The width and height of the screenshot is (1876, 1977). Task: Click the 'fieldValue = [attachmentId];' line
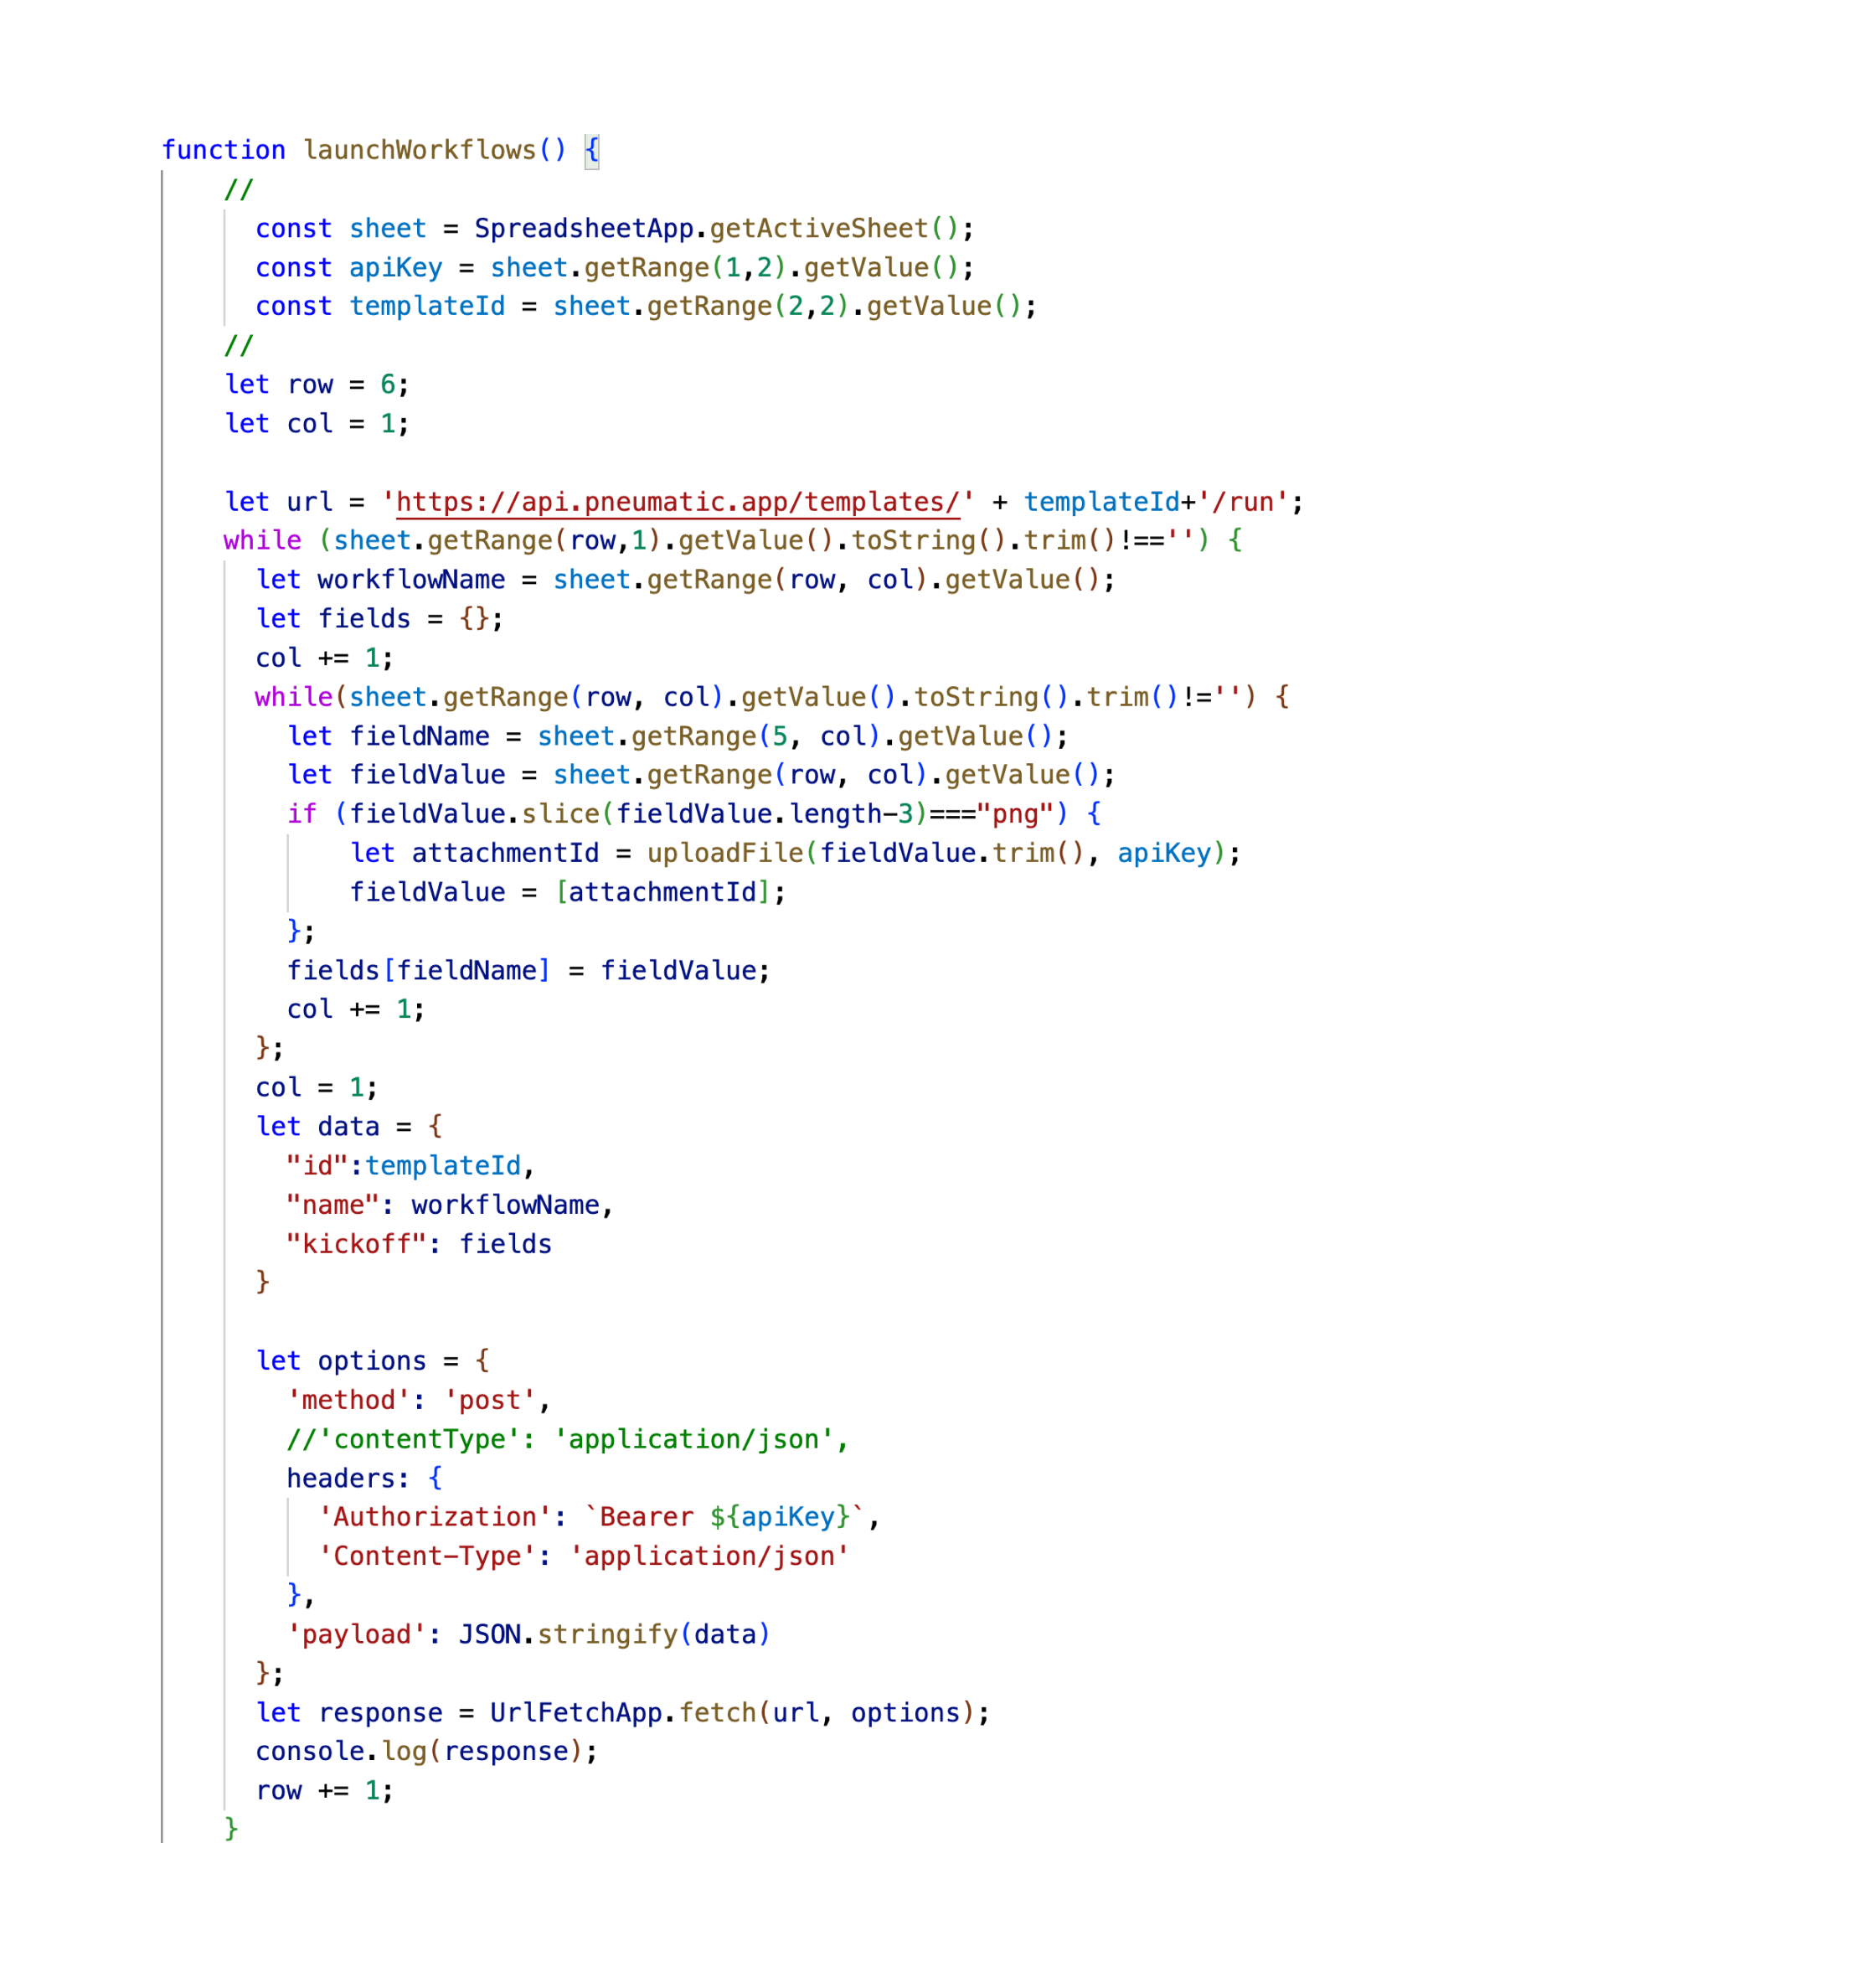[x=568, y=892]
